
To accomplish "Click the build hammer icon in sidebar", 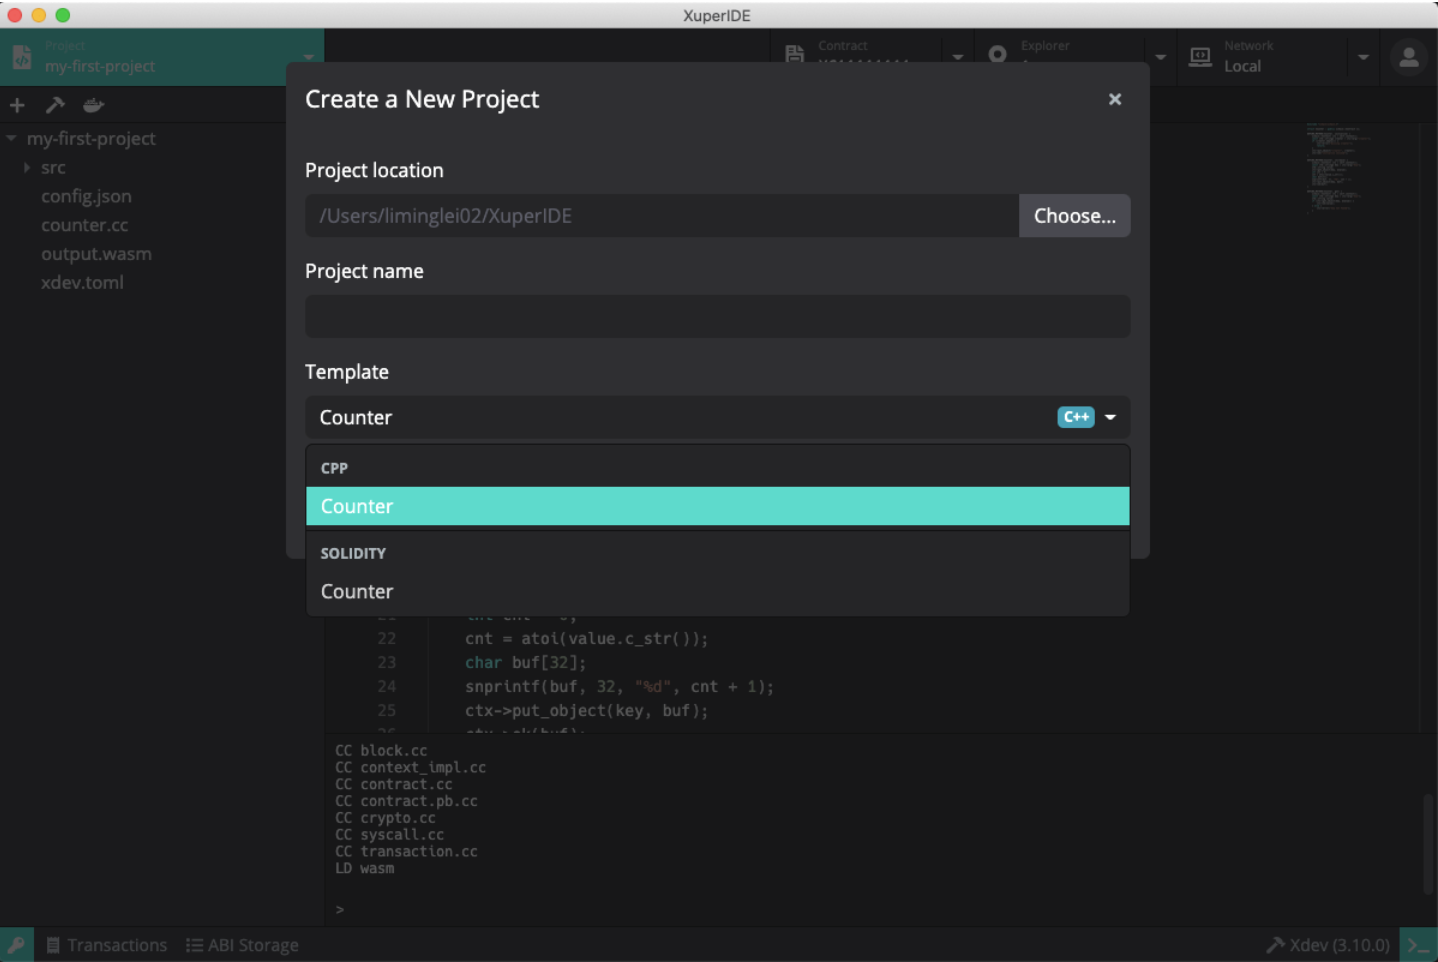I will [55, 105].
